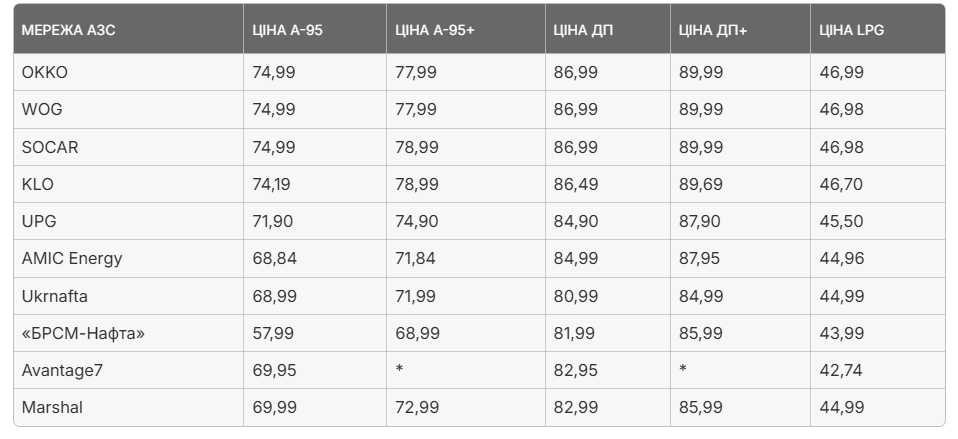Select the UPG row name
The height and width of the screenshot is (439, 958).
coord(39,221)
